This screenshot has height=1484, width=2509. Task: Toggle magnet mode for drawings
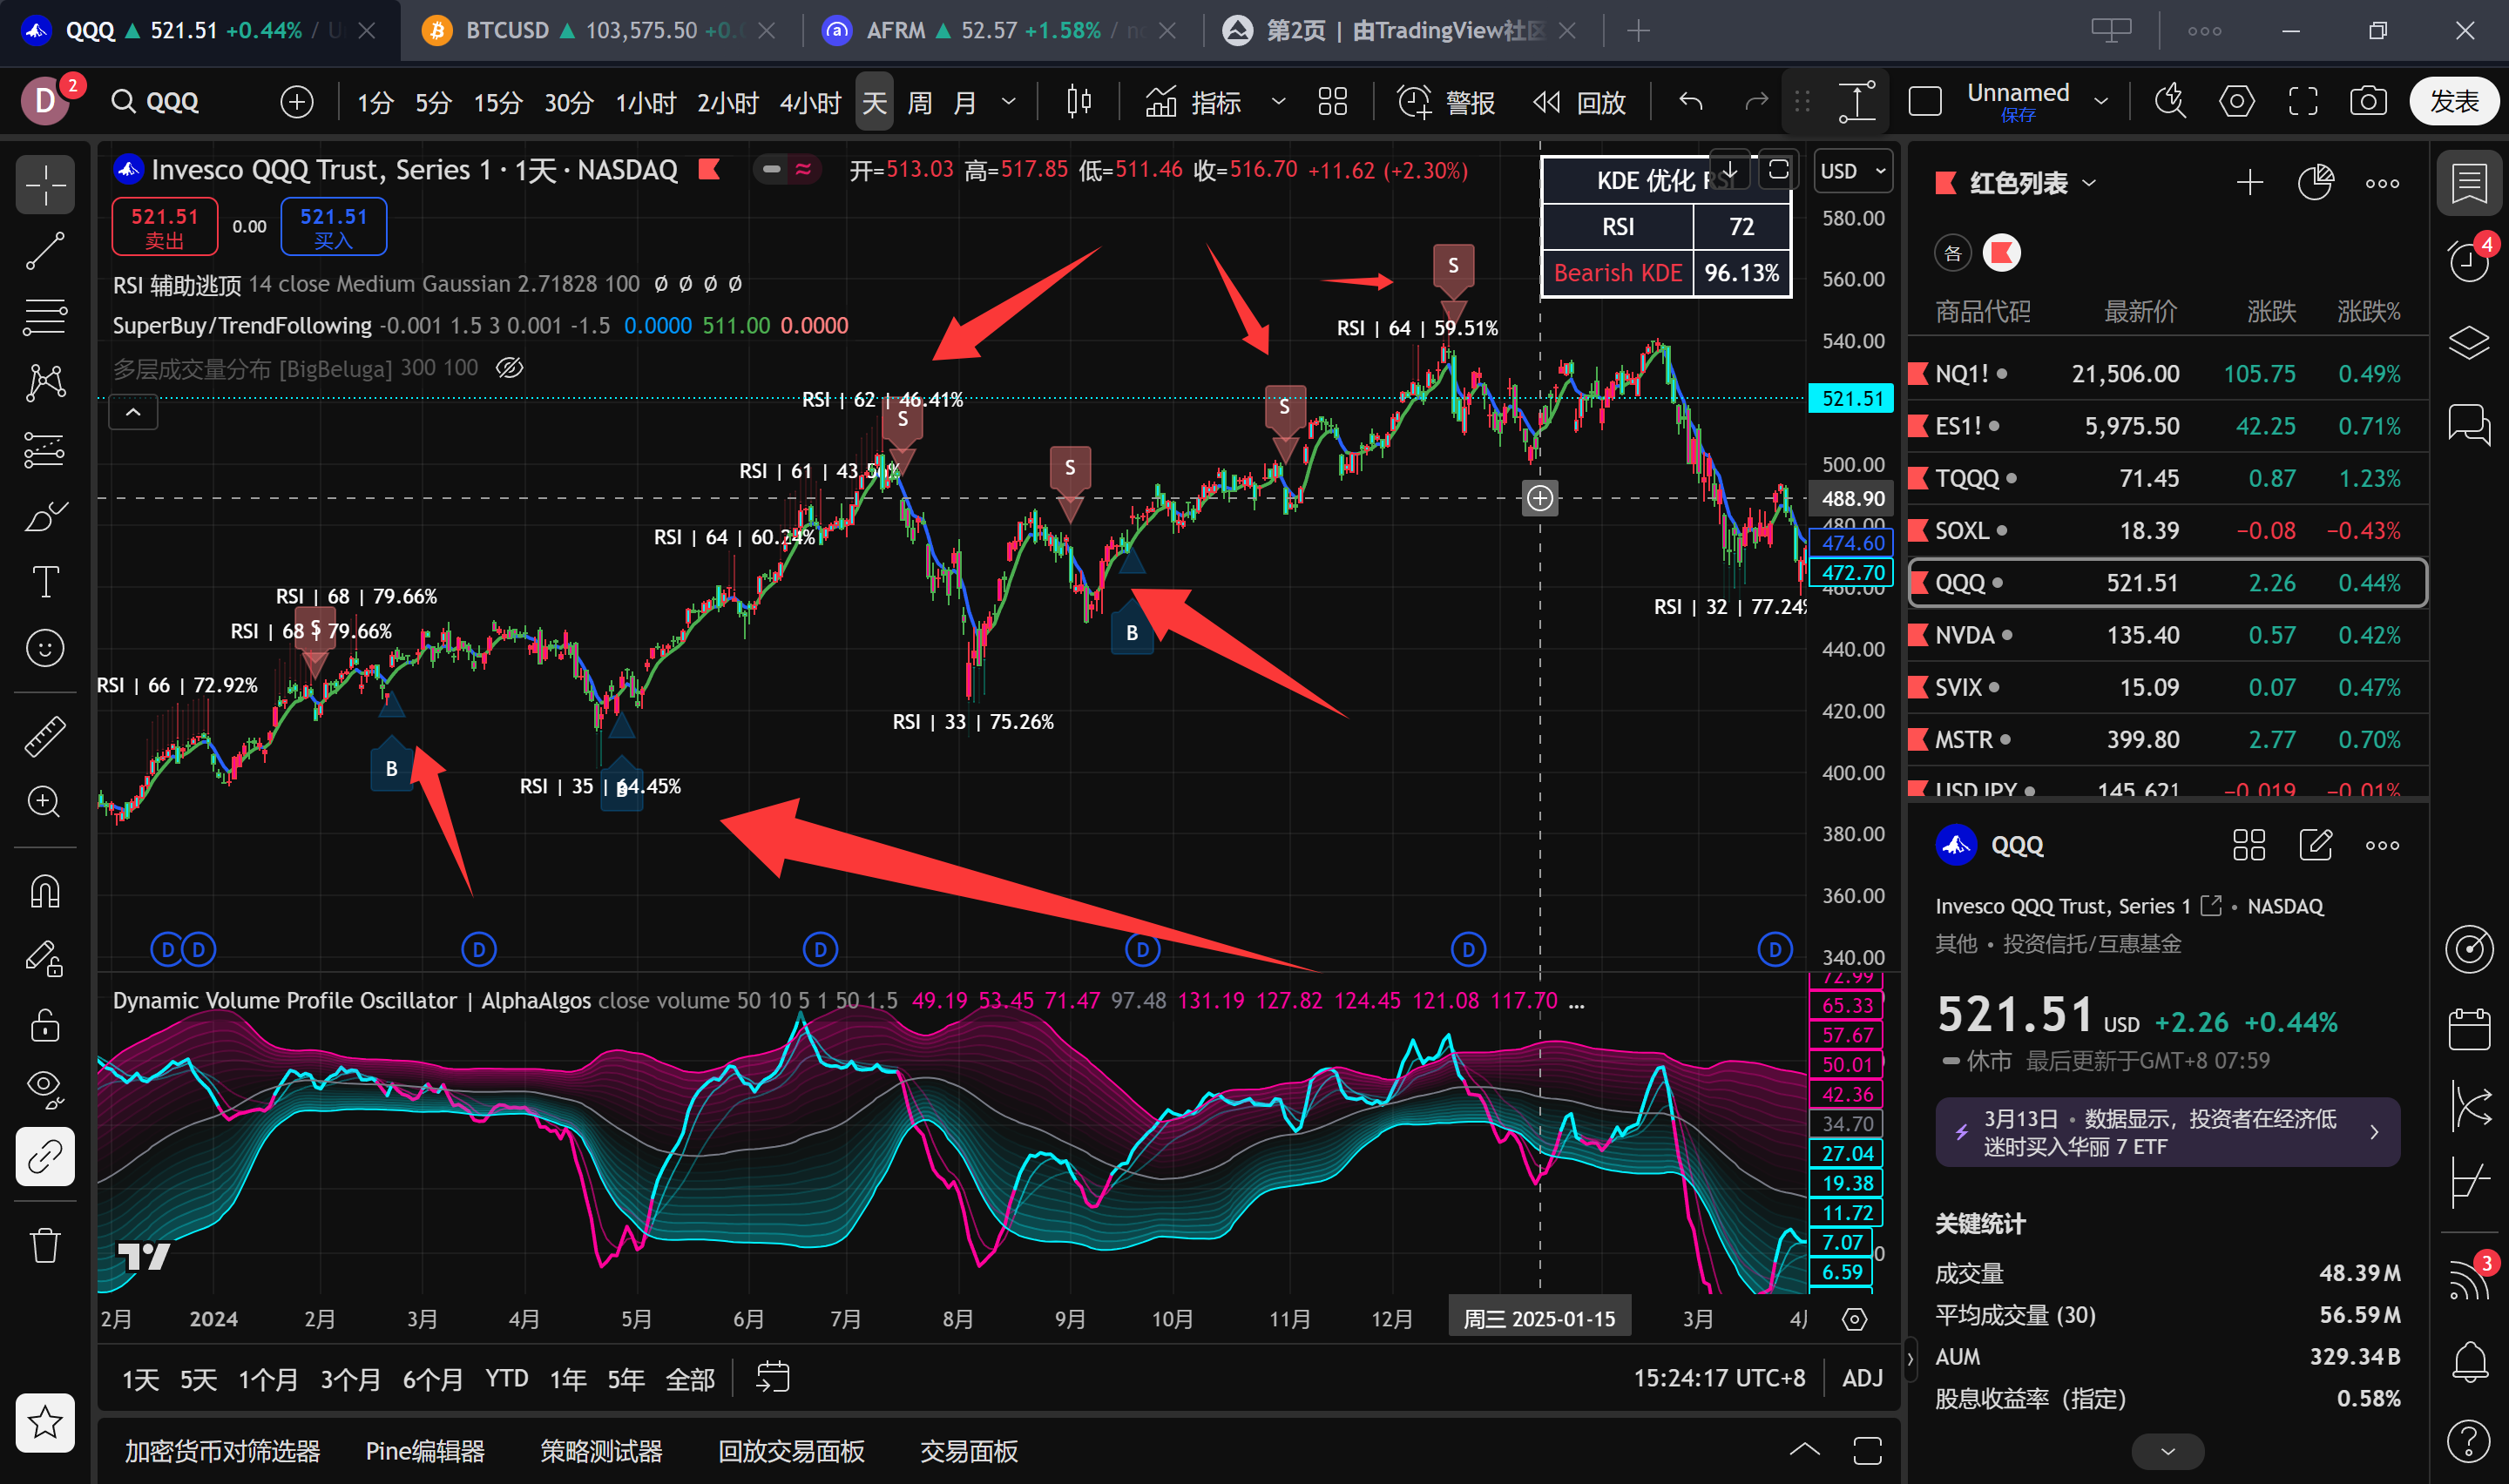(45, 891)
